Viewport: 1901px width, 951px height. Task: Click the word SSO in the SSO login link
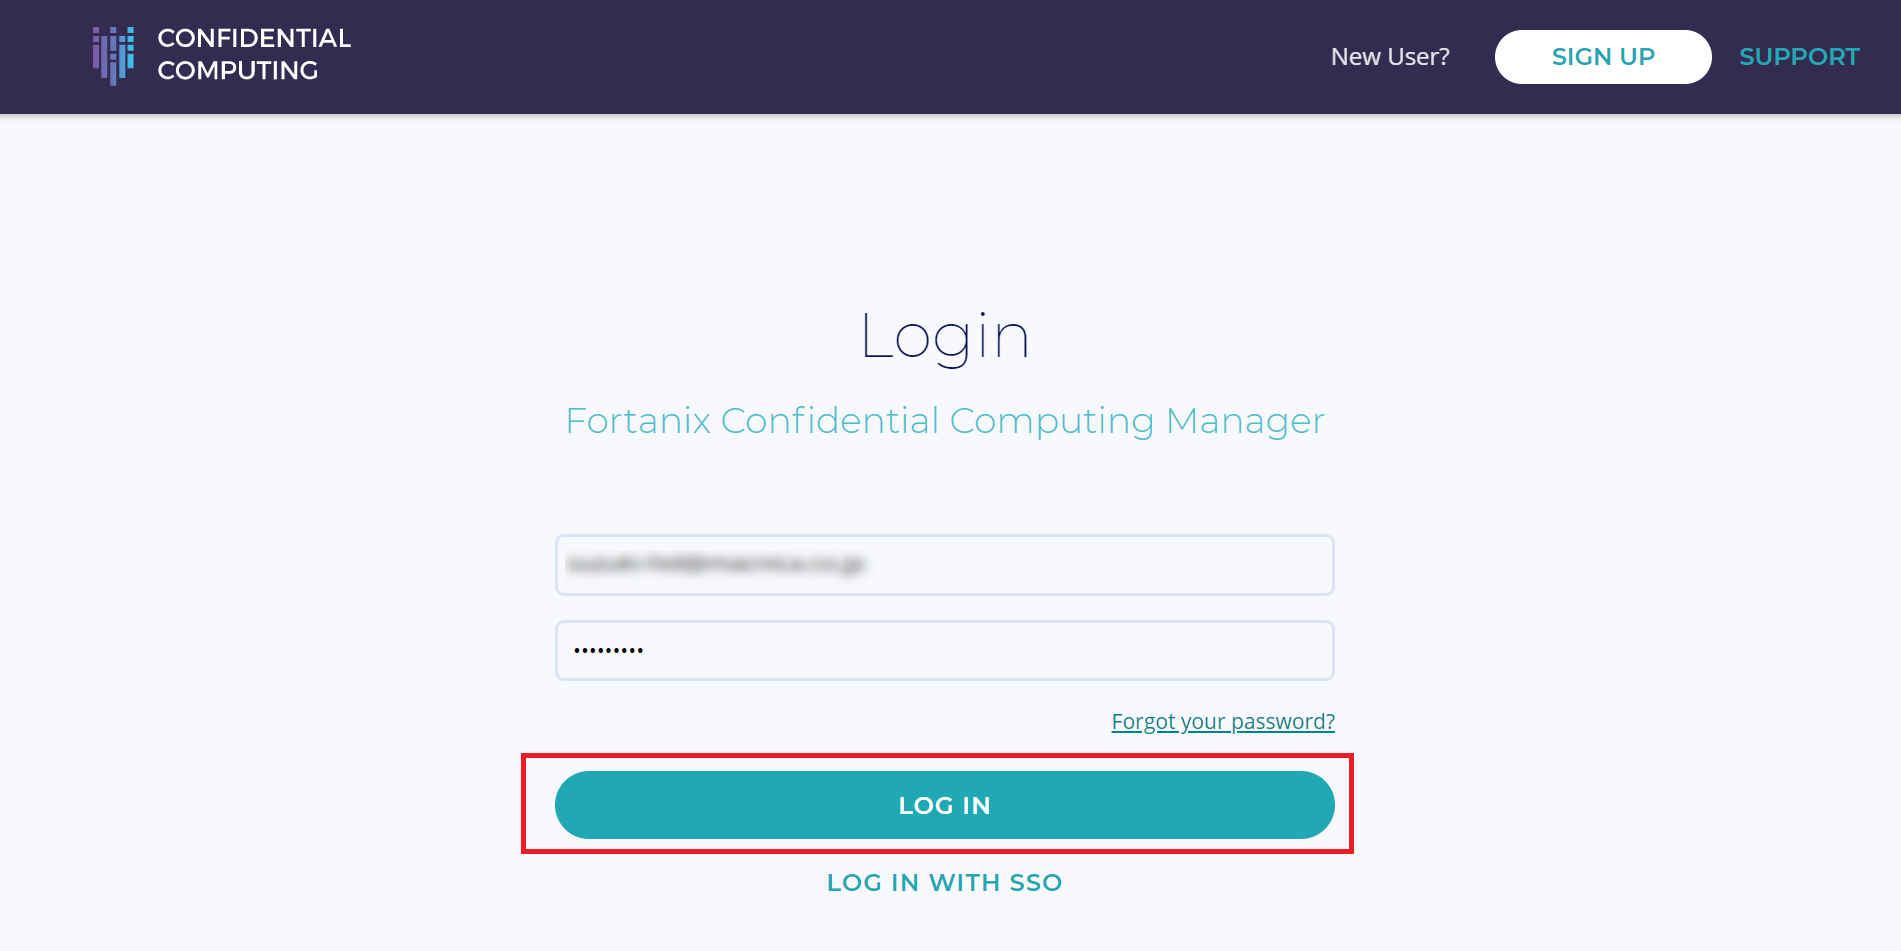[1036, 883]
